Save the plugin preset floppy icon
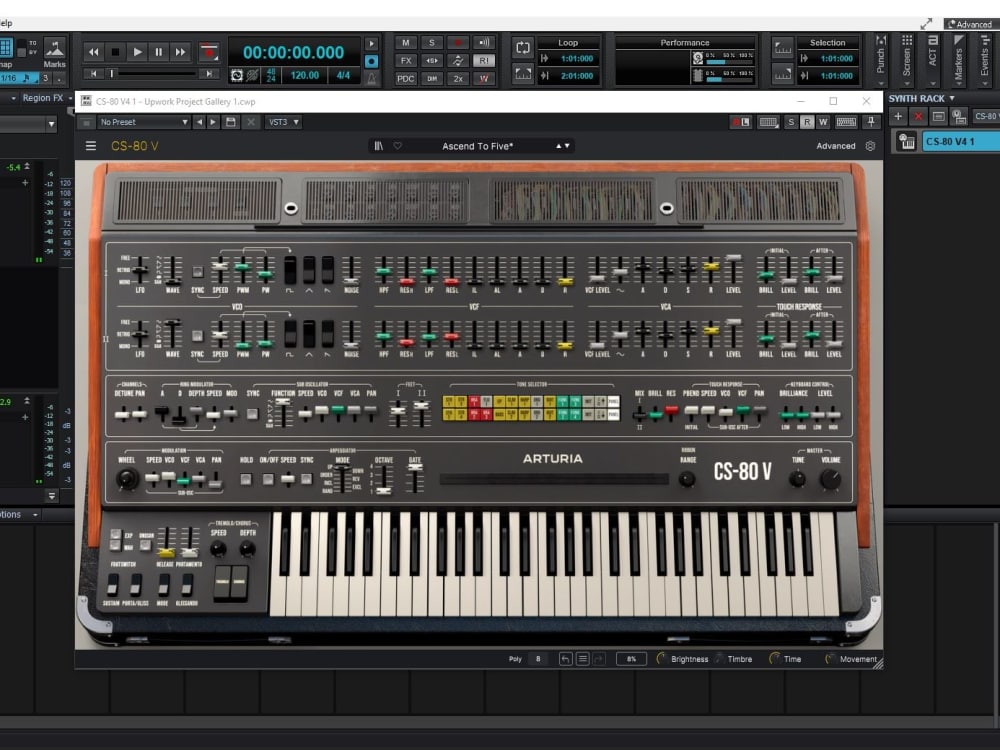This screenshot has width=1000, height=750. 231,122
